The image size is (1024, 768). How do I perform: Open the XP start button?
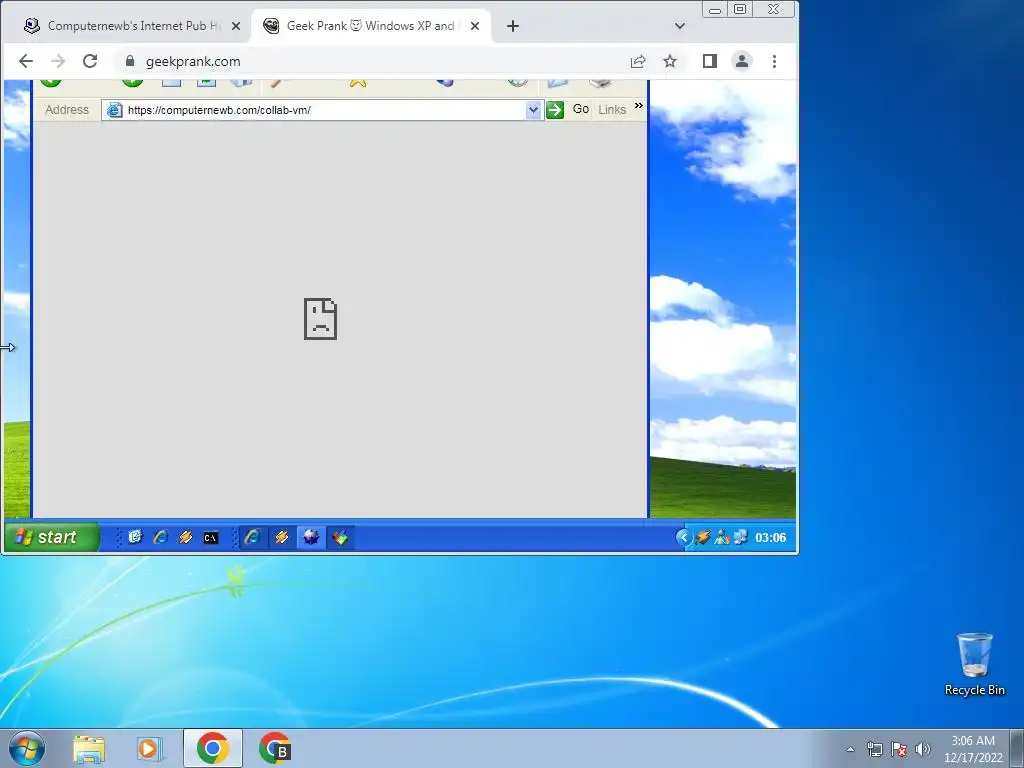pos(52,537)
